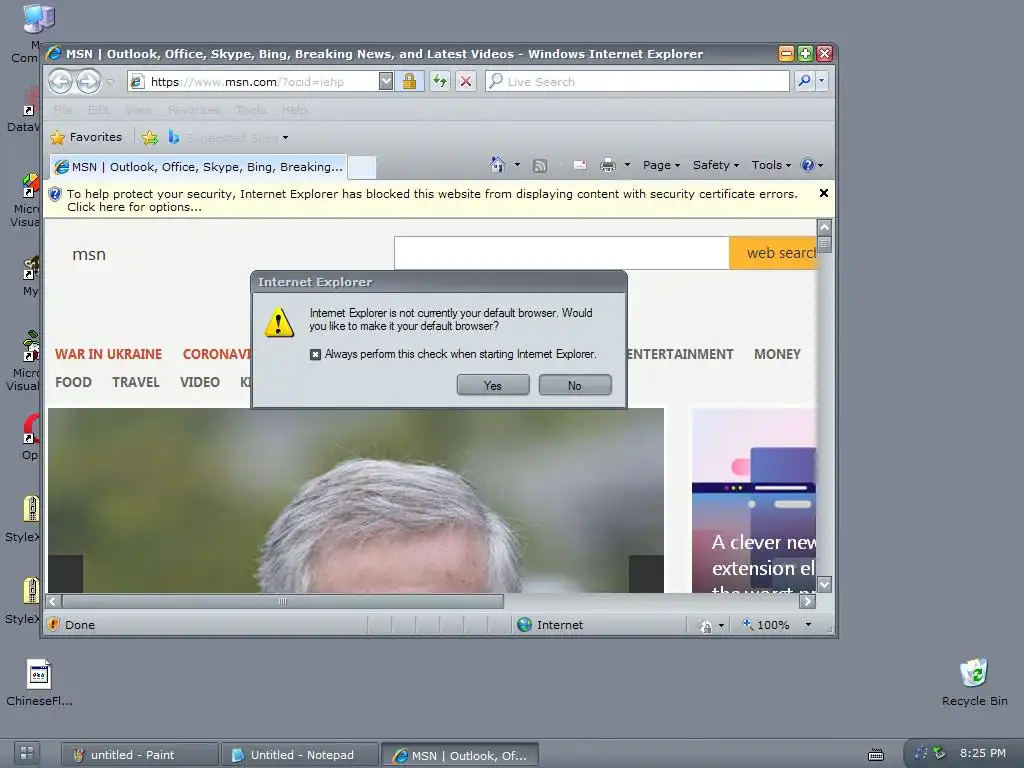Image resolution: width=1024 pixels, height=768 pixels.
Task: Switch to Untitled - Notepad taskbar button
Action: click(300, 755)
